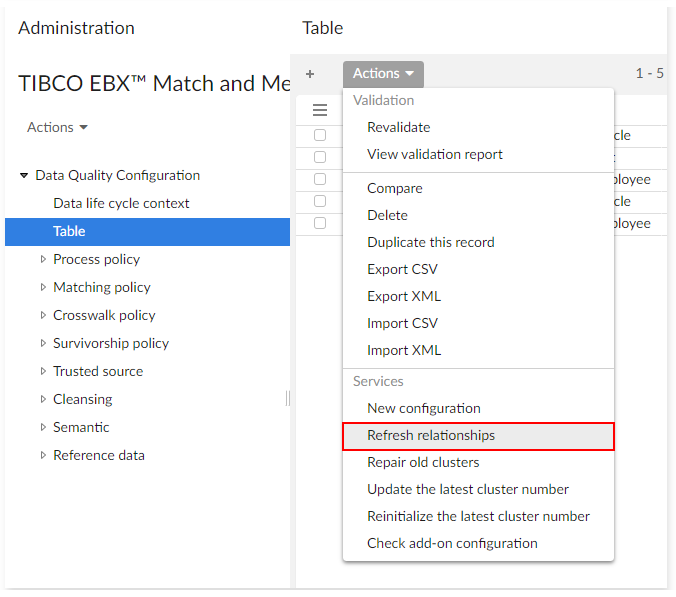Expand the Survivorship policy node

pyautogui.click(x=43, y=343)
